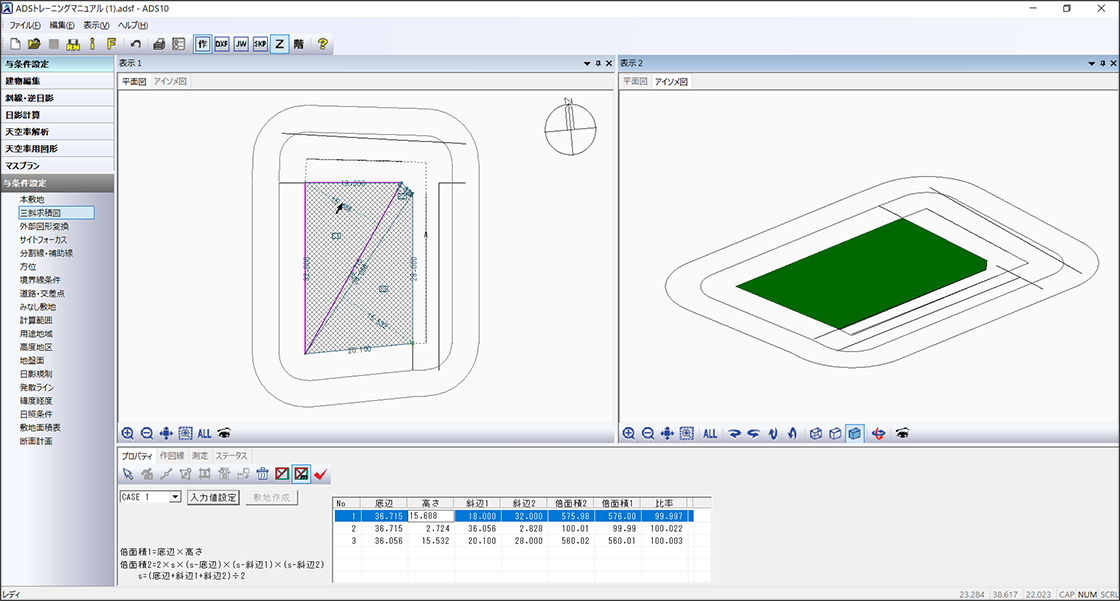Edit the 高さ field showing 15.688
This screenshot has width=1120, height=601.
tap(431, 516)
